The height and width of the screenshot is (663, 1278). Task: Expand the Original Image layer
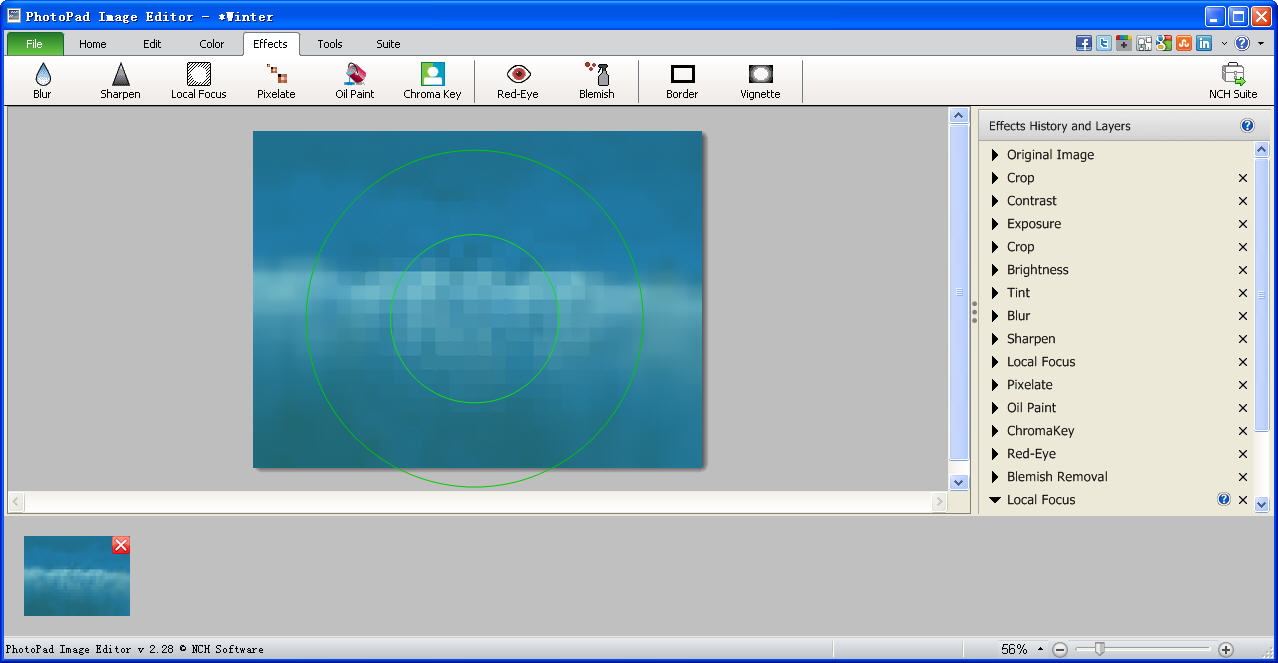pos(995,155)
